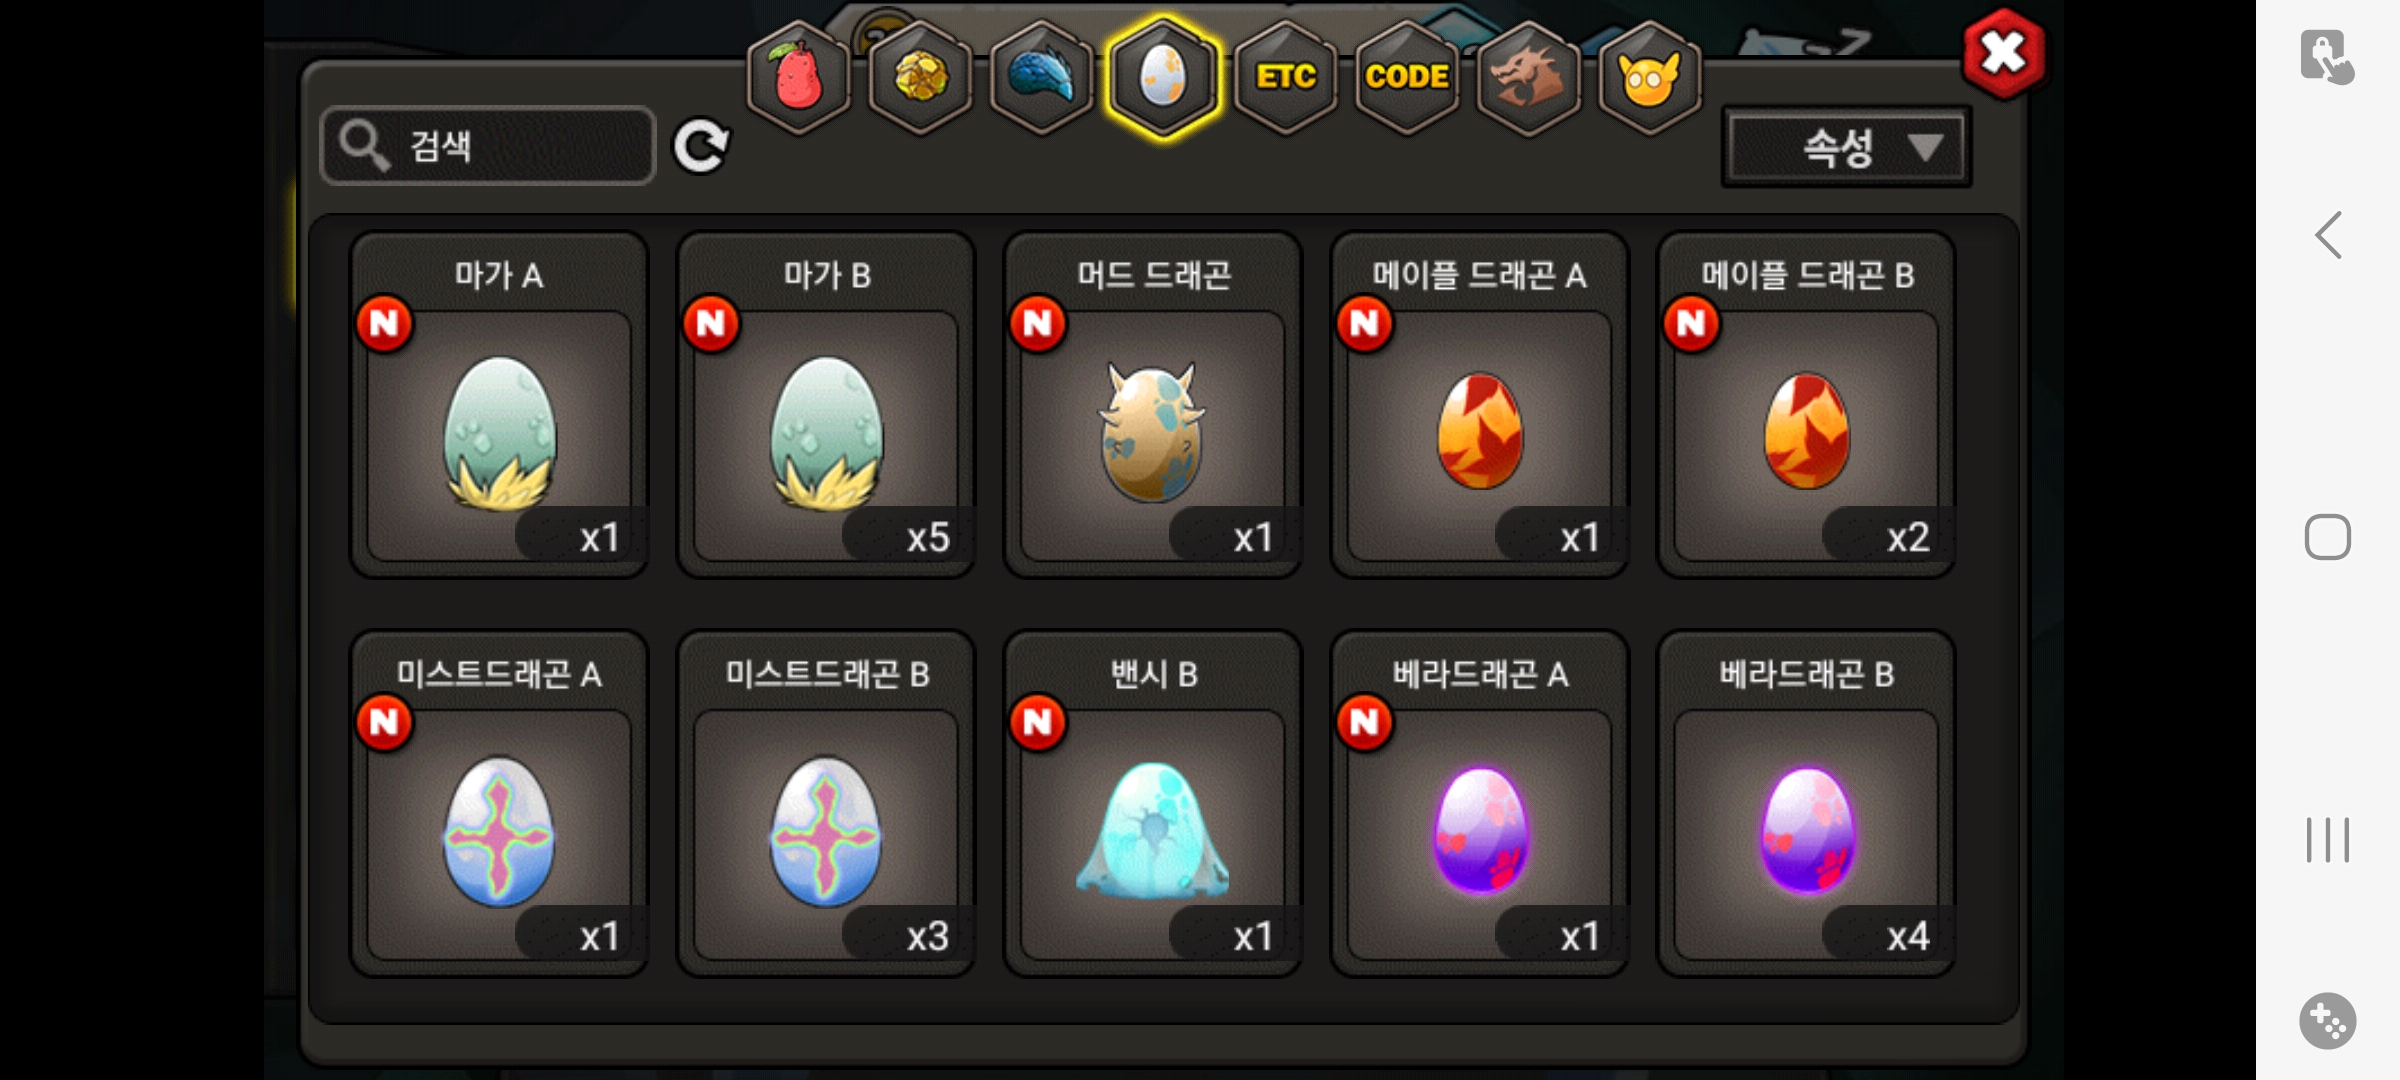
Task: Expand the 속성 sort dropdown
Action: (x=1847, y=148)
